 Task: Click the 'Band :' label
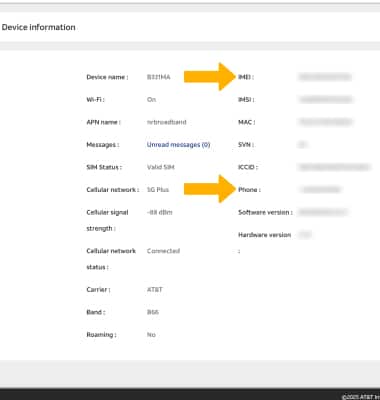[96, 312]
